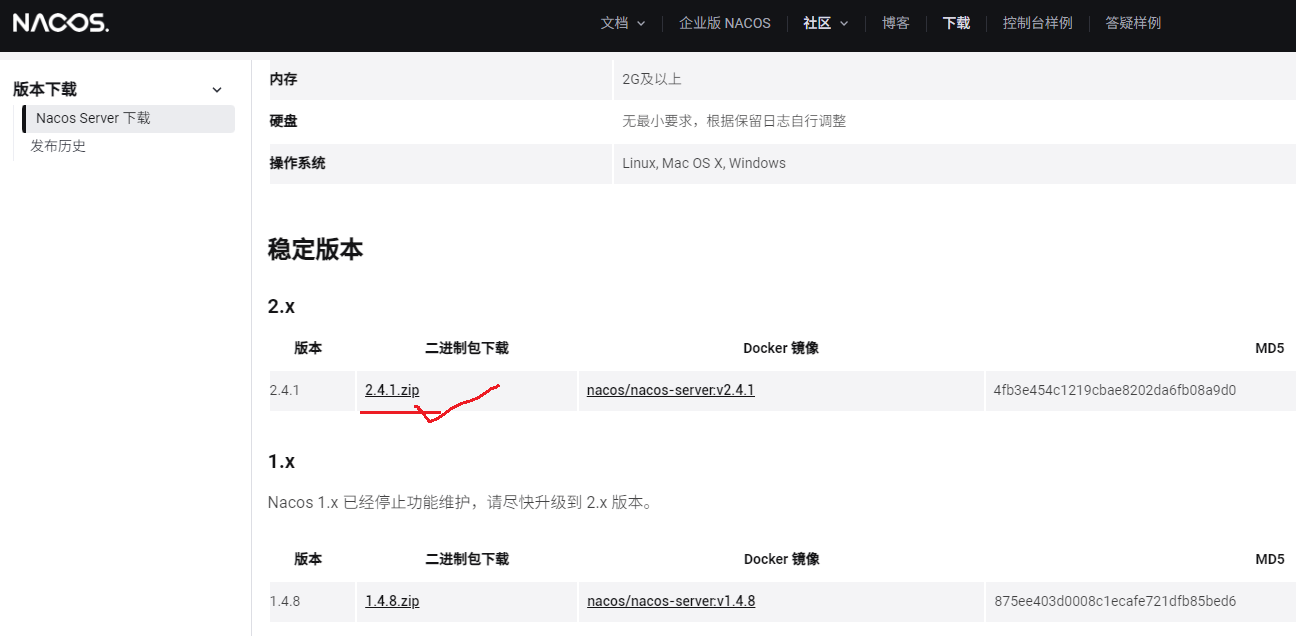Viewport: 1304px width, 636px height.
Task: Click MD5 value 4fb3e454c1219cbae8202da6fb08a9d0
Action: click(1115, 390)
